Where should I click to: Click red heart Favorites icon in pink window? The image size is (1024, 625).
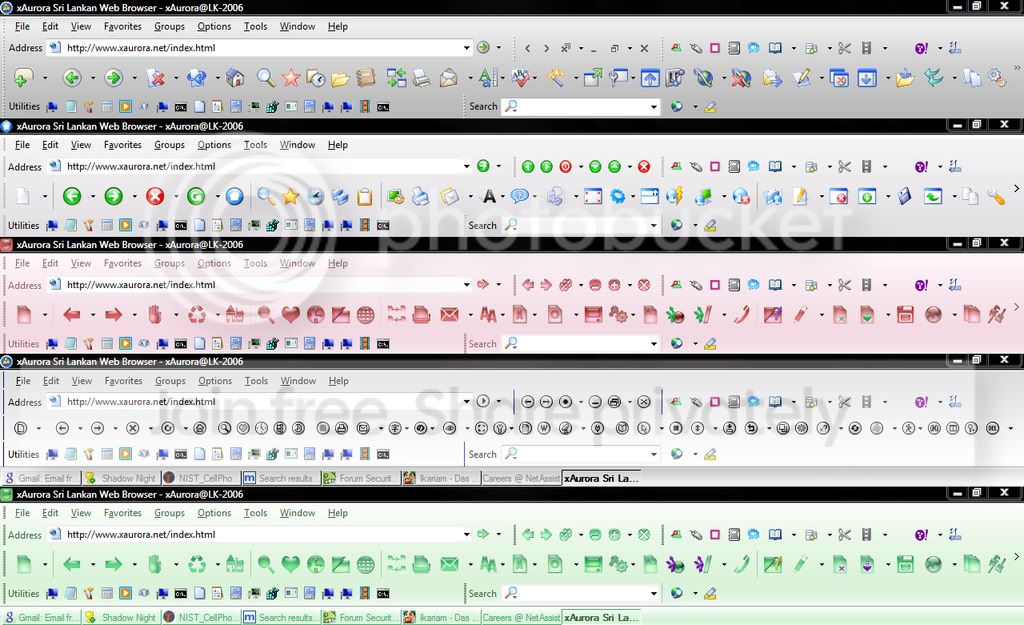tap(291, 315)
